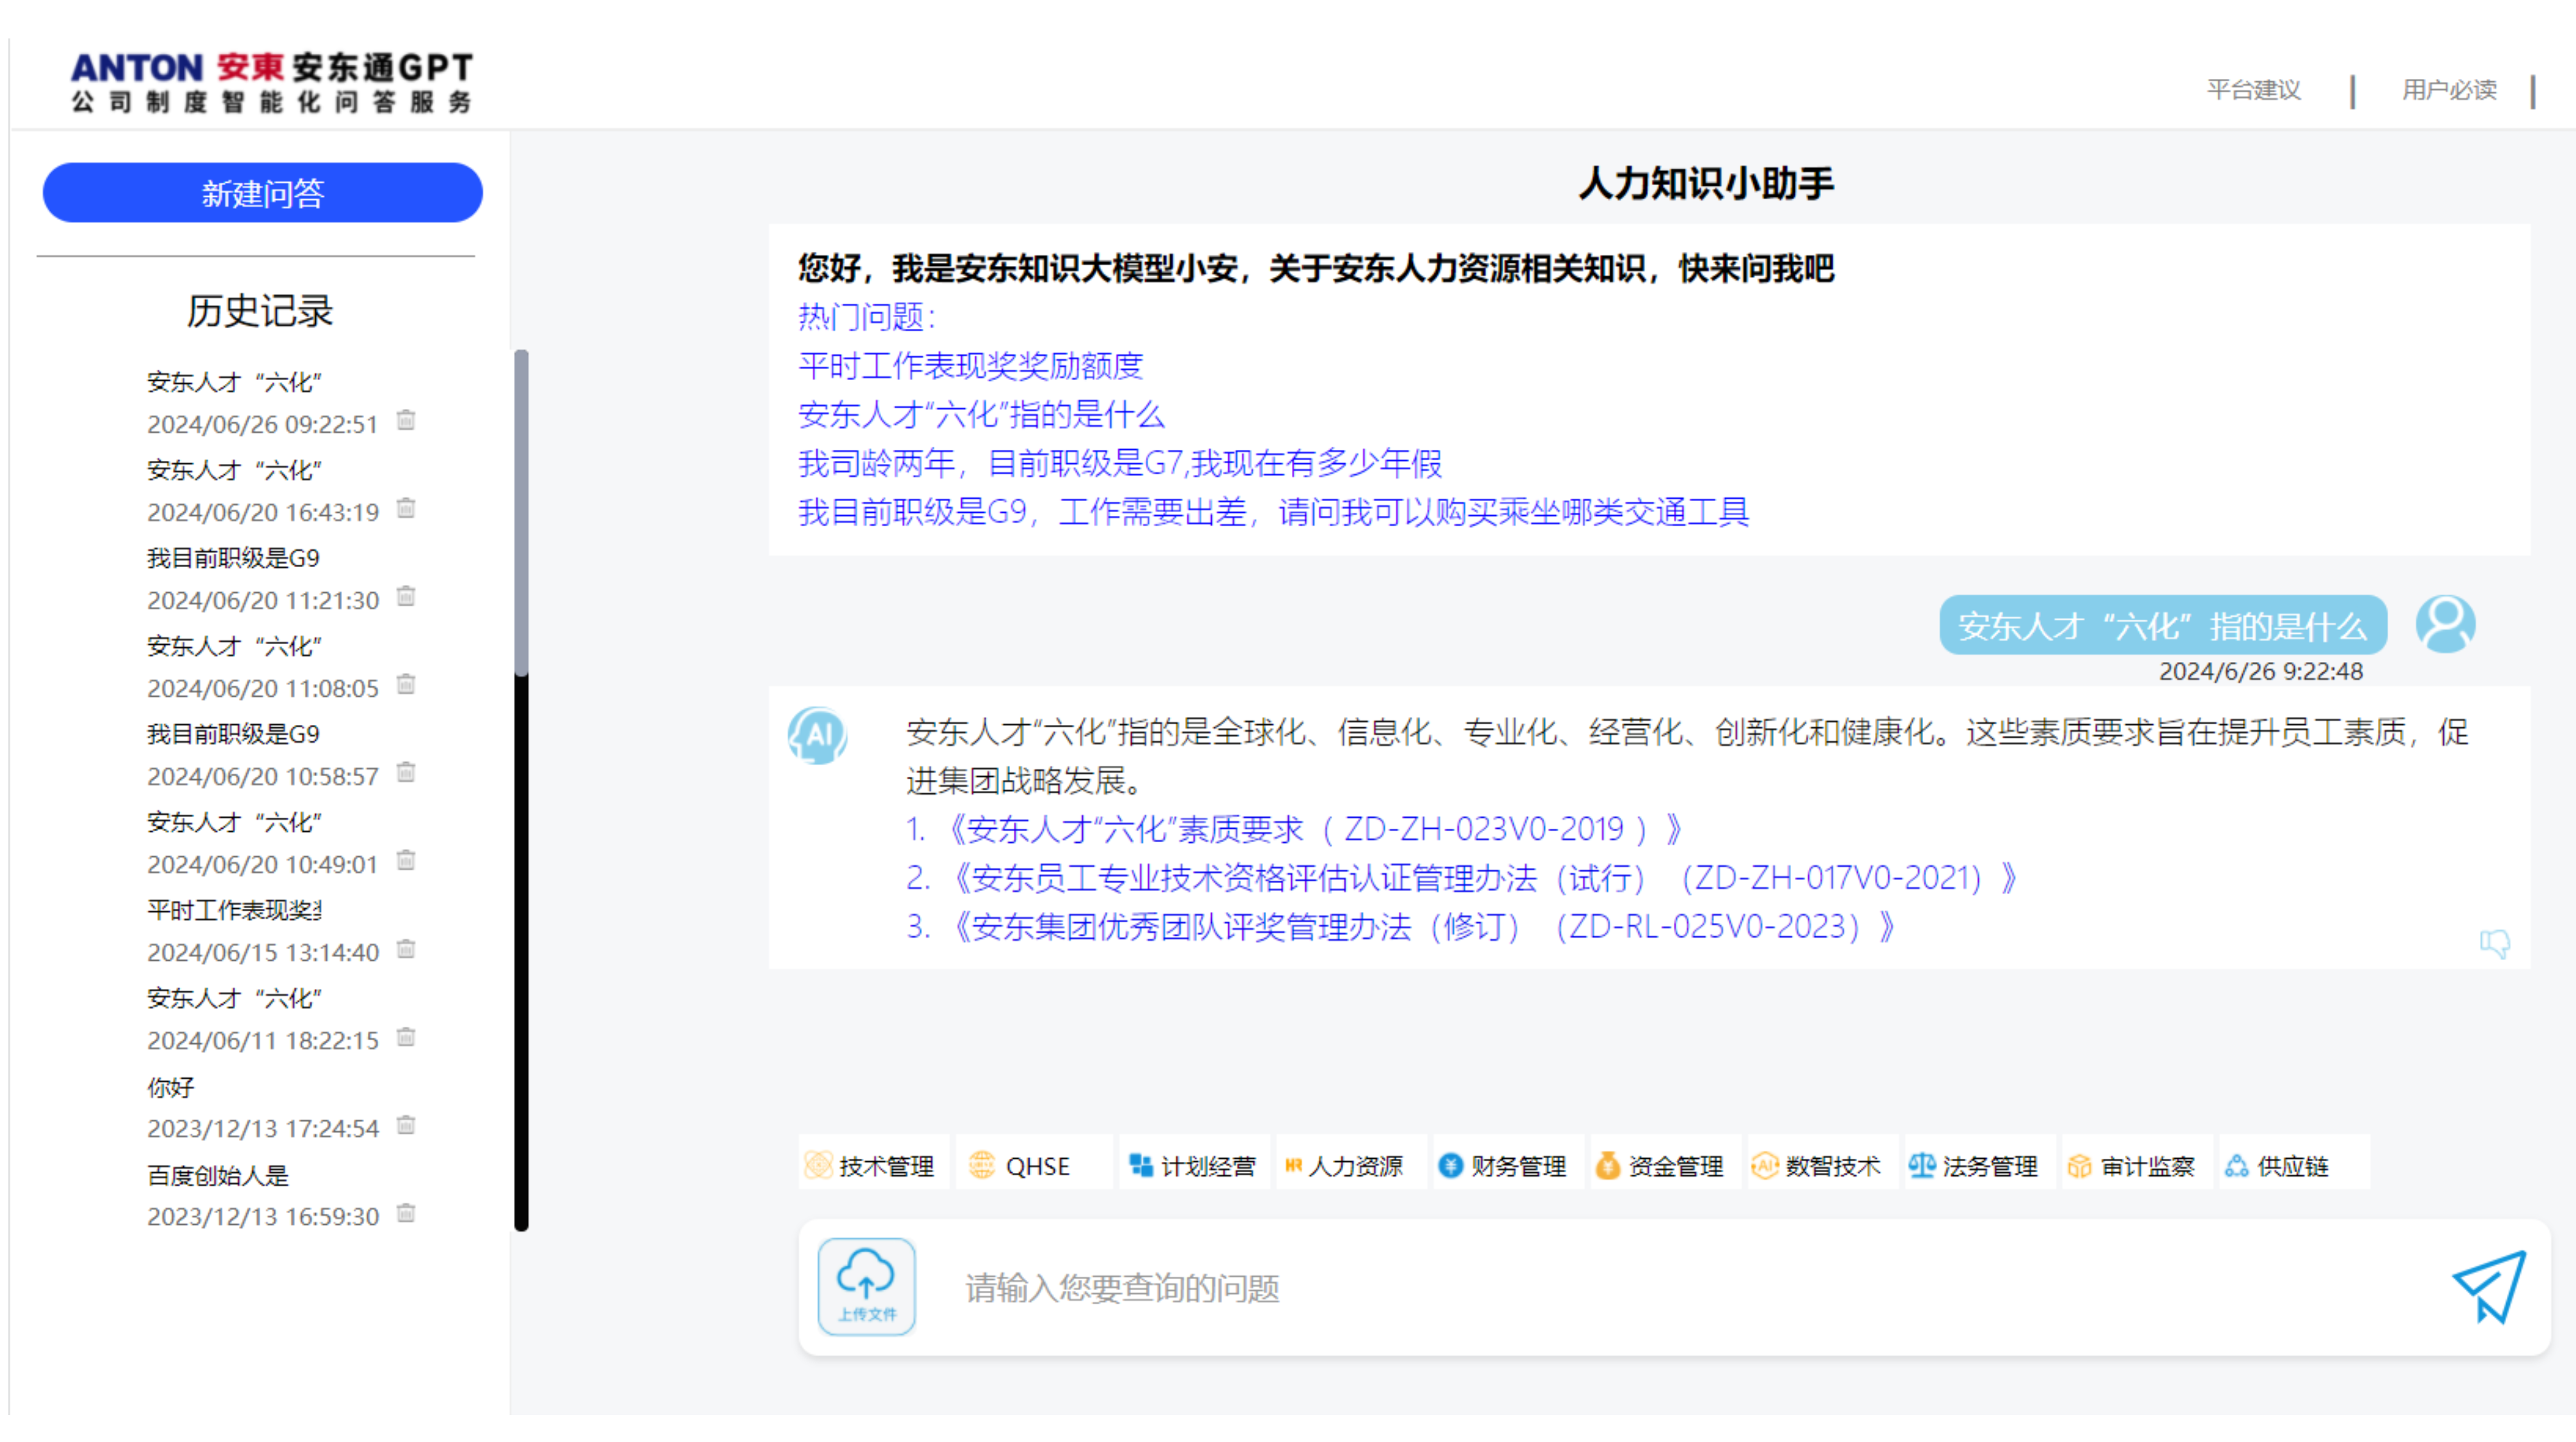Open history 安东人才"六化" from 06/26 09:22:51

(x=234, y=382)
